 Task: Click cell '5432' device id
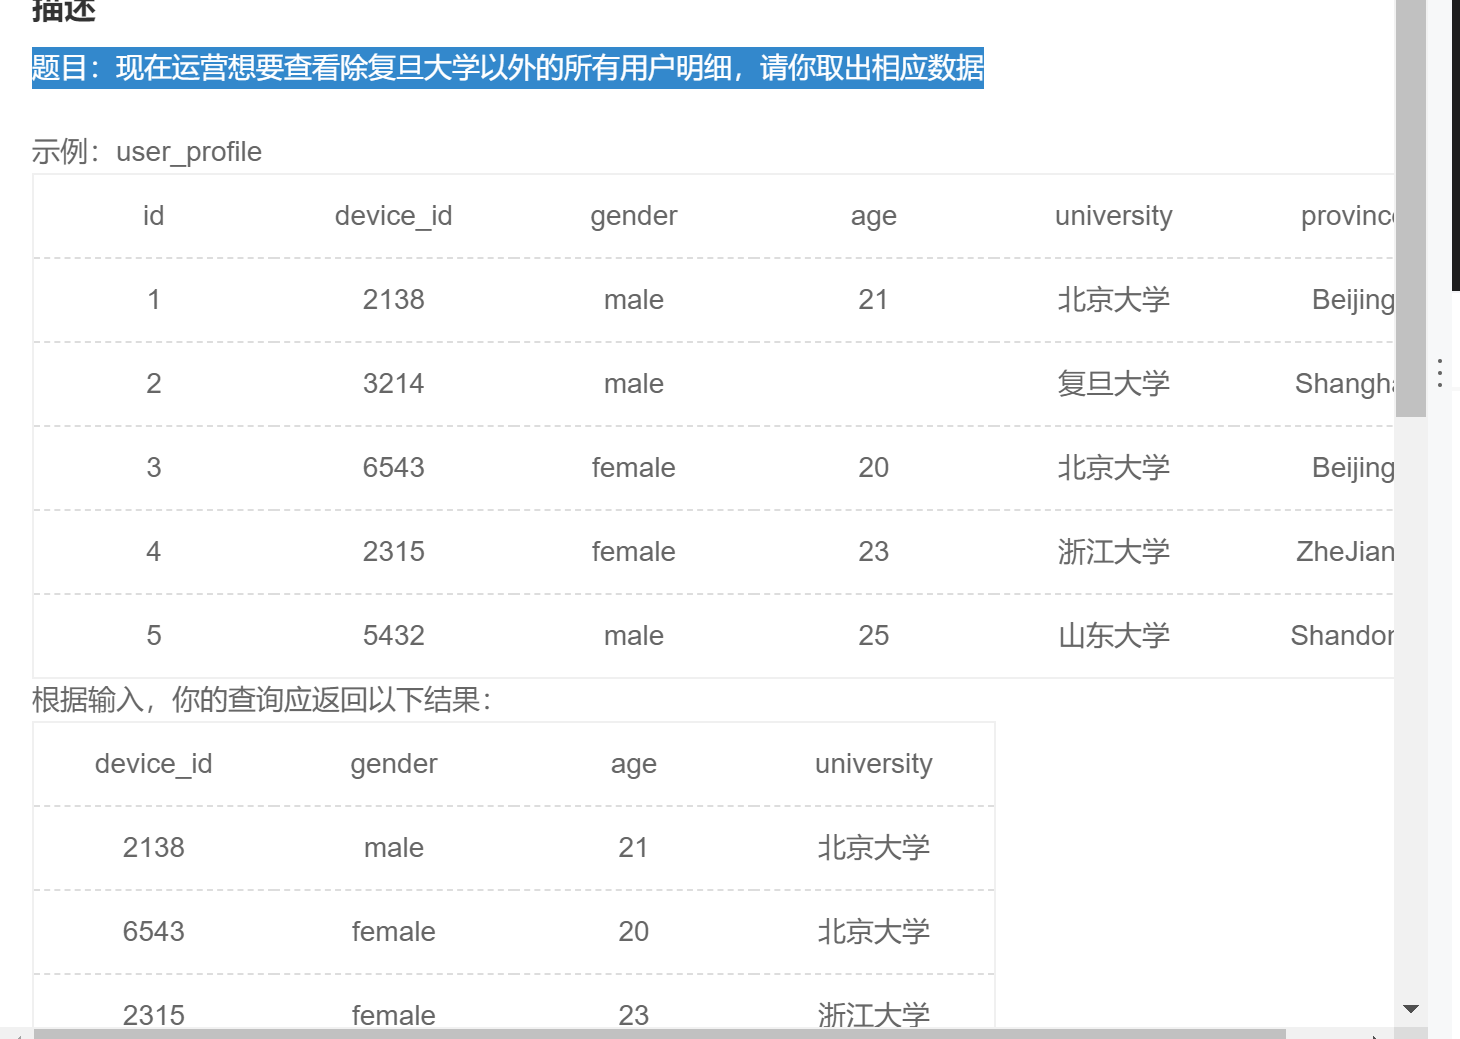tap(393, 636)
